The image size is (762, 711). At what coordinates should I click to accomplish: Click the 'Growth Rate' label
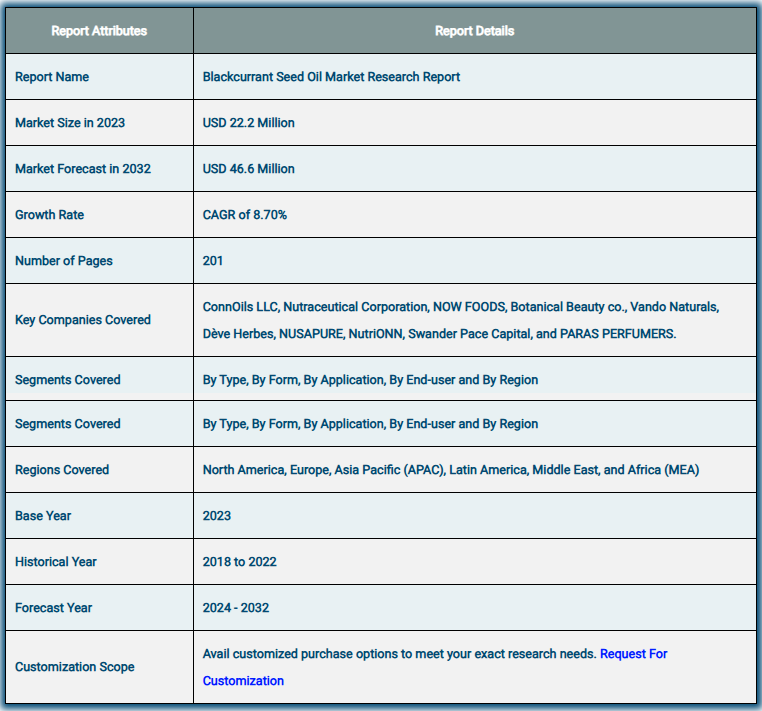coord(49,215)
